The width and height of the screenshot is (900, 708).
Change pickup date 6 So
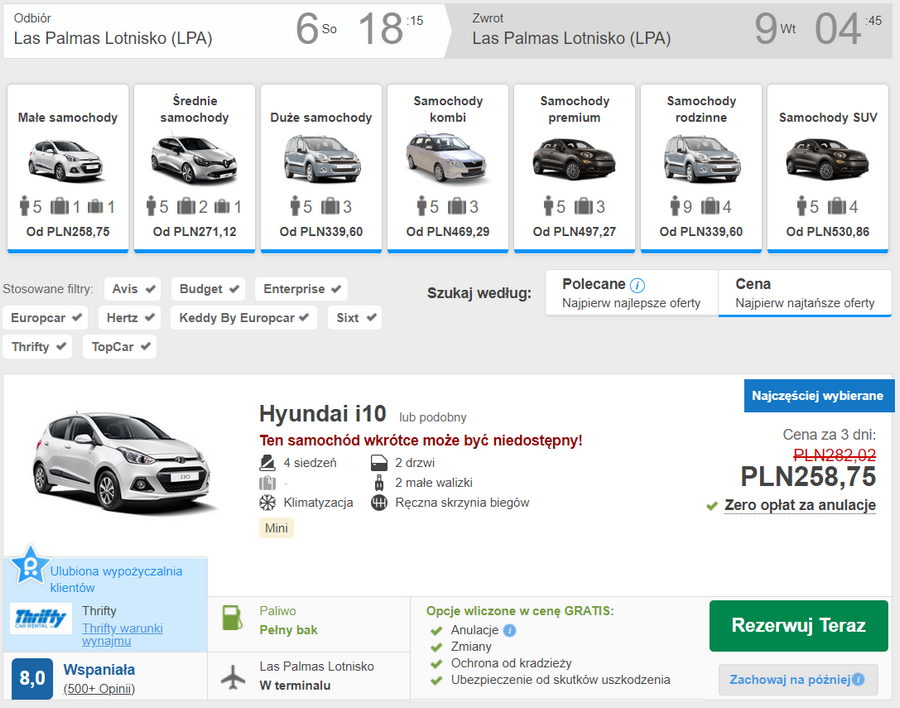(x=316, y=29)
